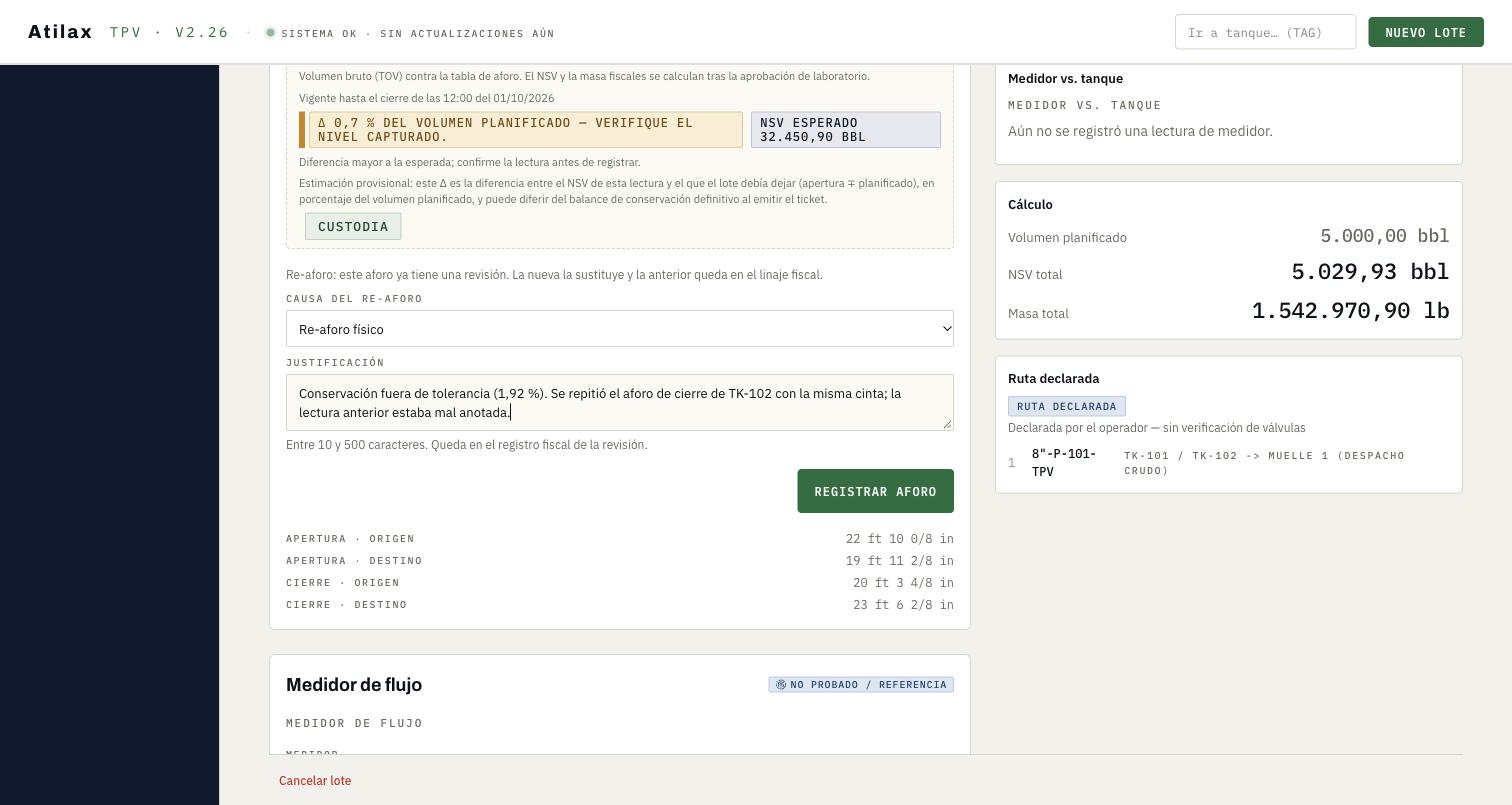Click the TK-101 / TK-102 -> MUELLE 1 route description

(x=1264, y=463)
